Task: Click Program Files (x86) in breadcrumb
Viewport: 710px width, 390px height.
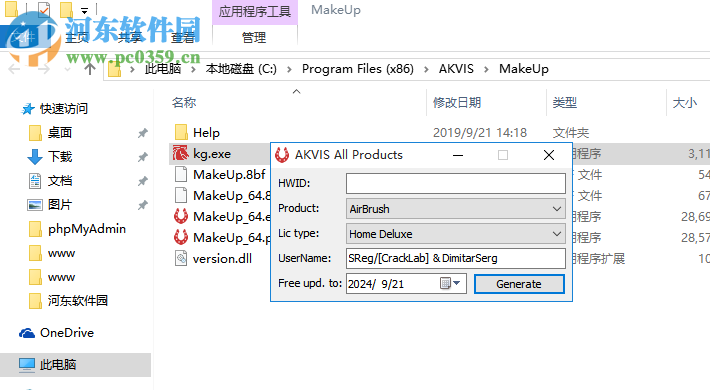Action: [358, 69]
